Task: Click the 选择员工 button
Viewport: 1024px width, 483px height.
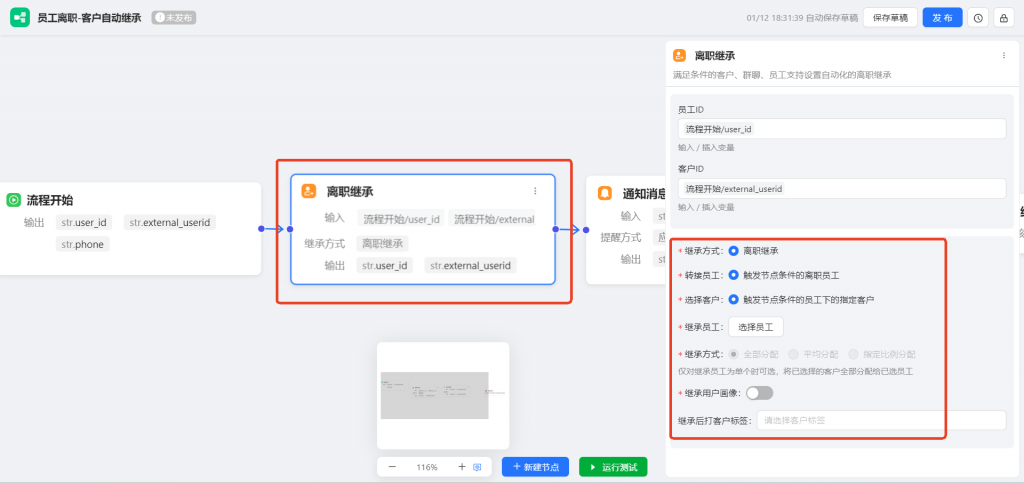Action: [x=756, y=327]
